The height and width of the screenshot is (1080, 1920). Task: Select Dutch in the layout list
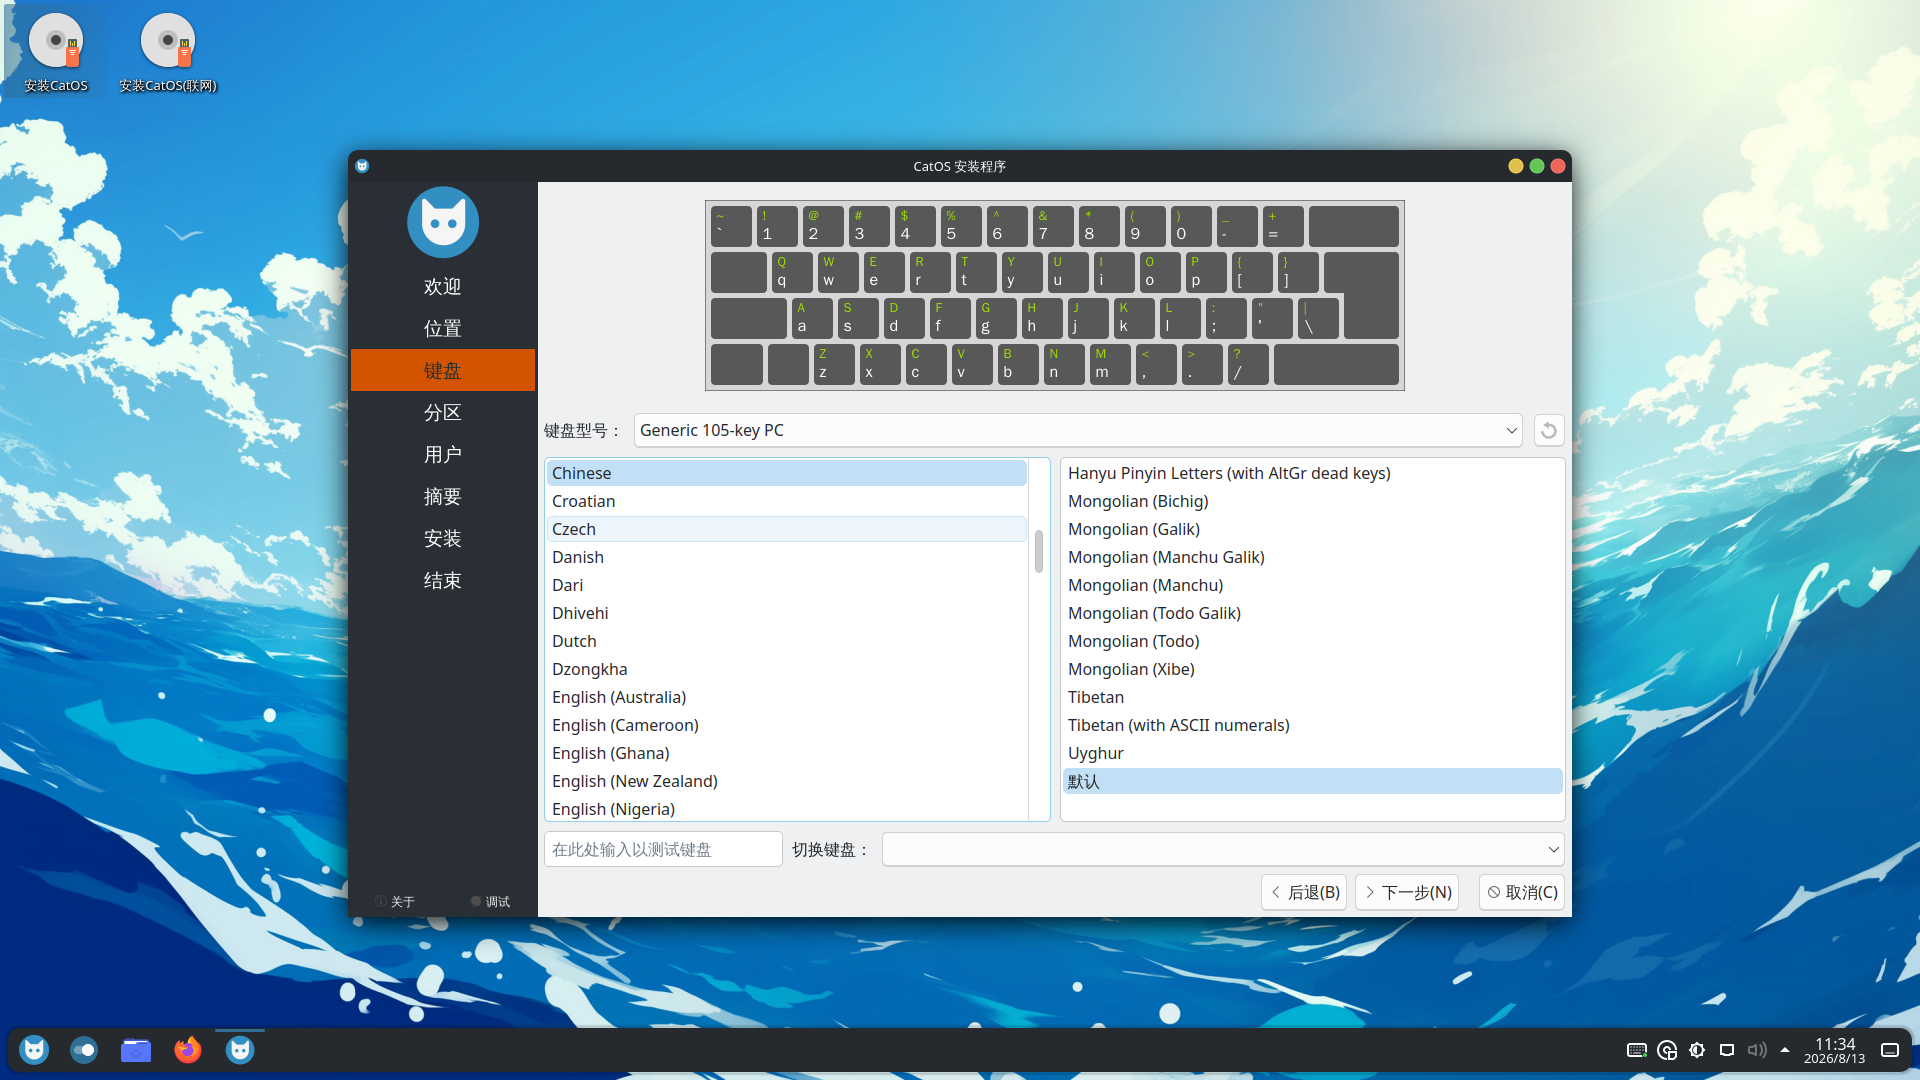pyautogui.click(x=787, y=641)
